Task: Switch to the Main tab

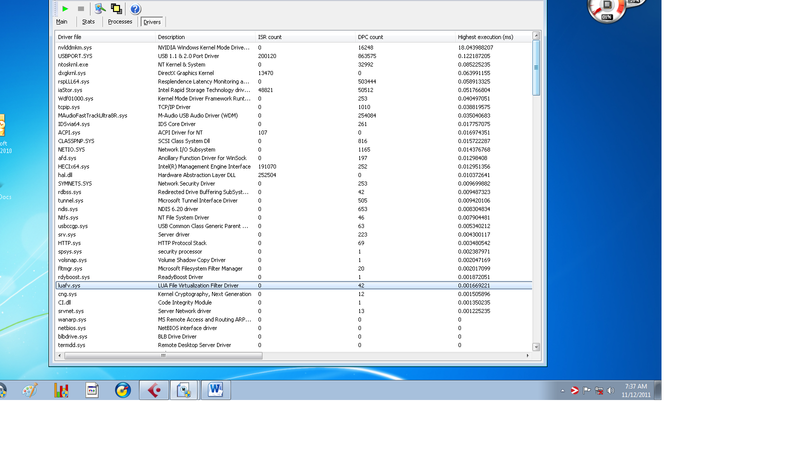Action: coord(62,22)
